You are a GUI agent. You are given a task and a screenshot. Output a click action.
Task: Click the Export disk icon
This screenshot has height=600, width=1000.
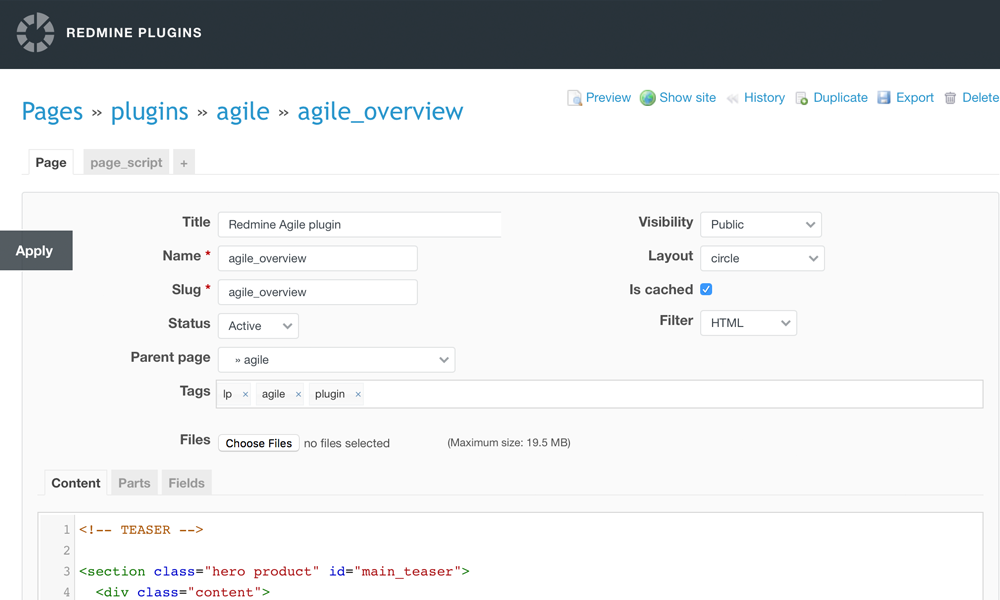pos(884,98)
